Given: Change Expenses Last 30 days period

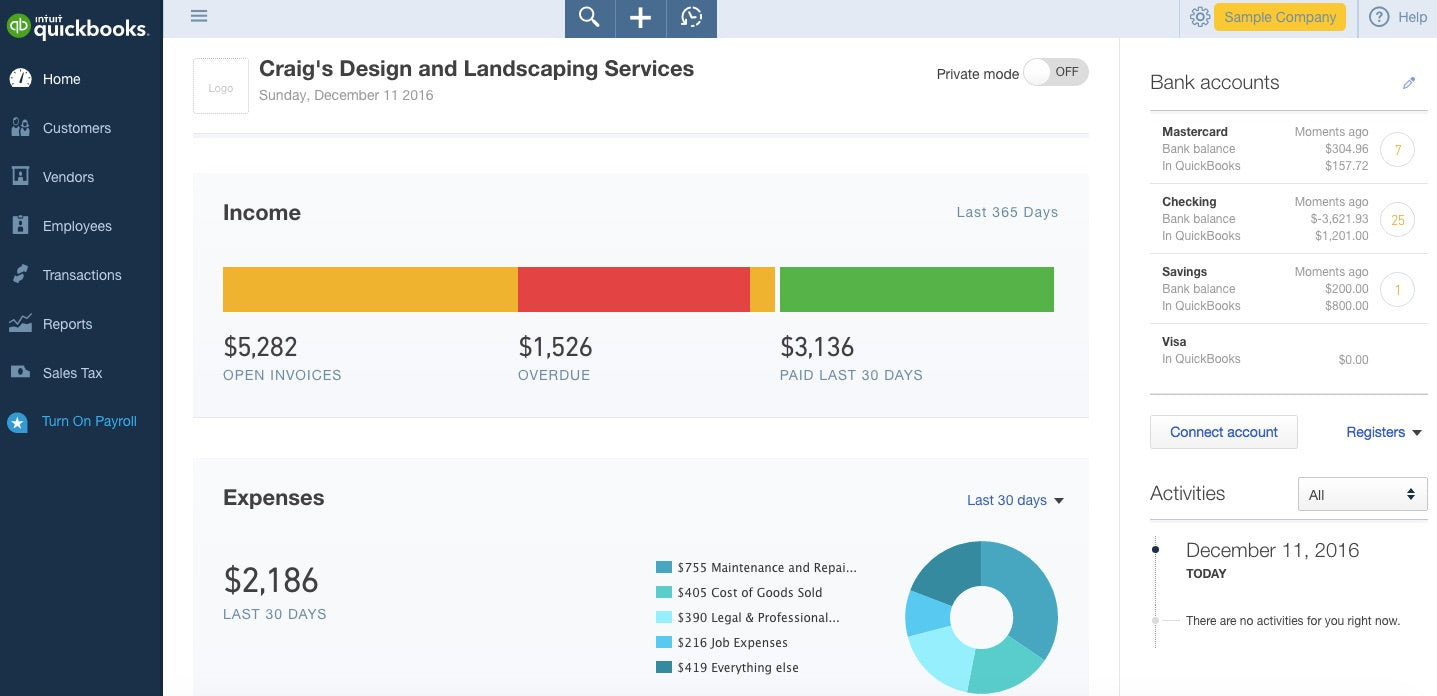Looking at the screenshot, I should pyautogui.click(x=1015, y=500).
